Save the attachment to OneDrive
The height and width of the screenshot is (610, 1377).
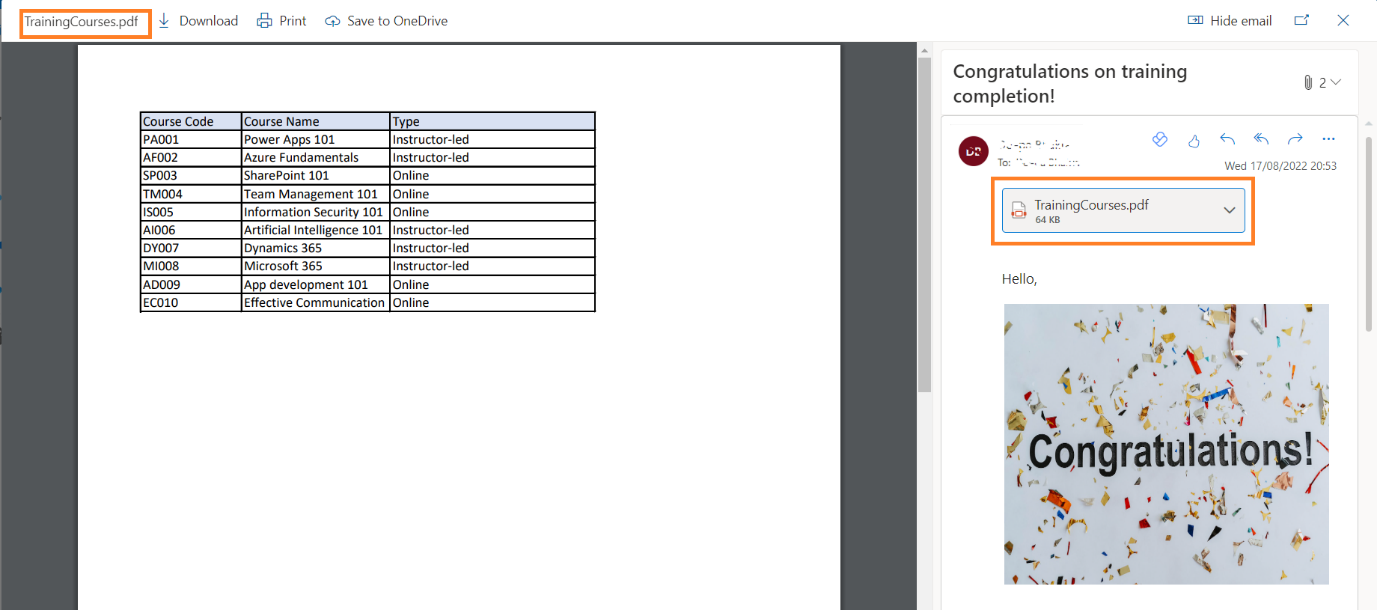coord(386,21)
